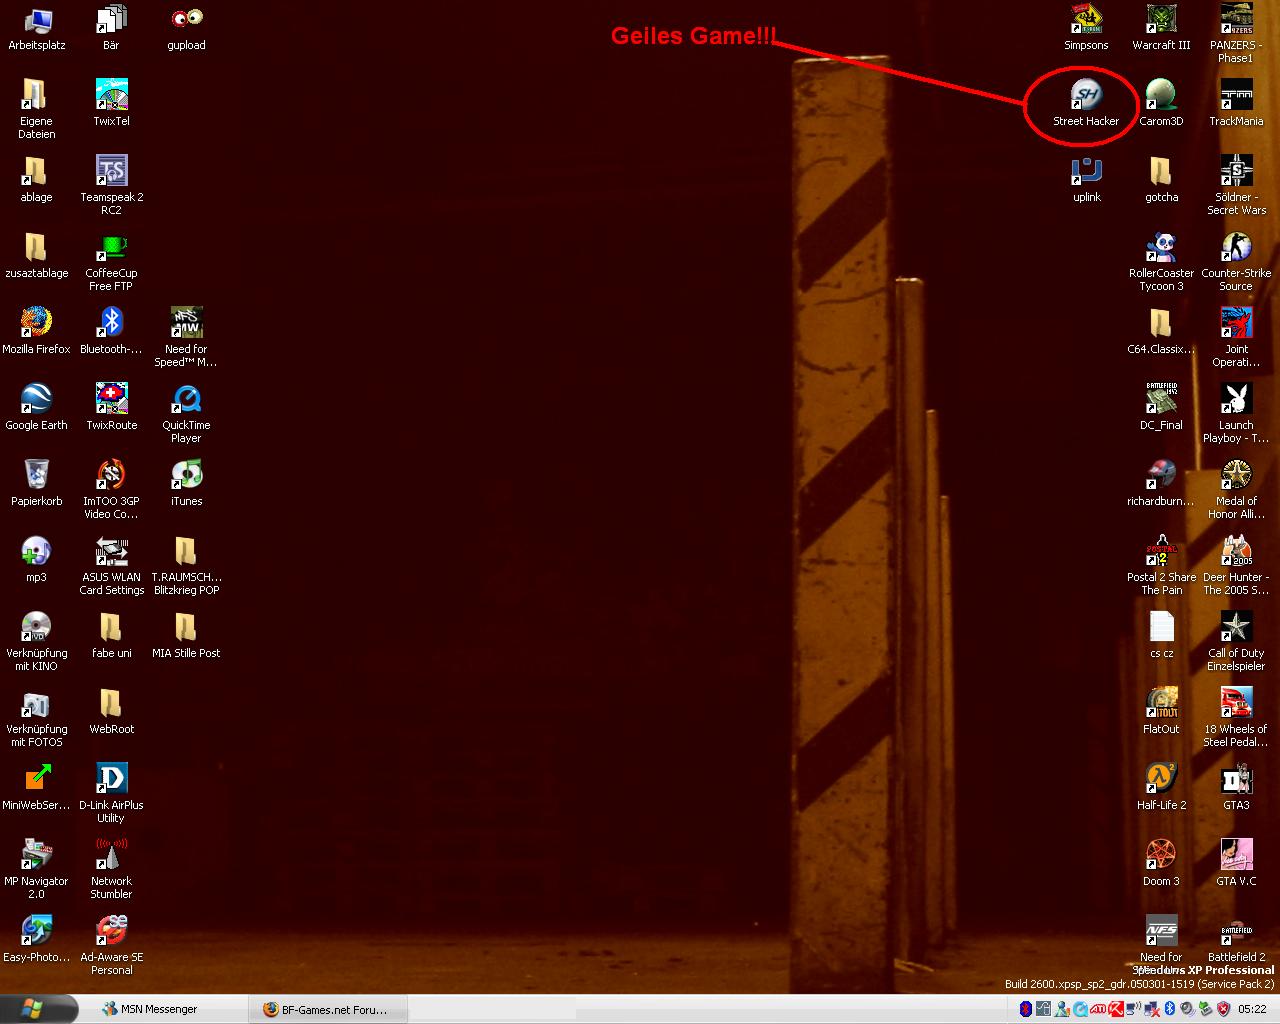The image size is (1280, 1024).
Task: Launch Söldner - Secret Wars
Action: click(x=1236, y=185)
